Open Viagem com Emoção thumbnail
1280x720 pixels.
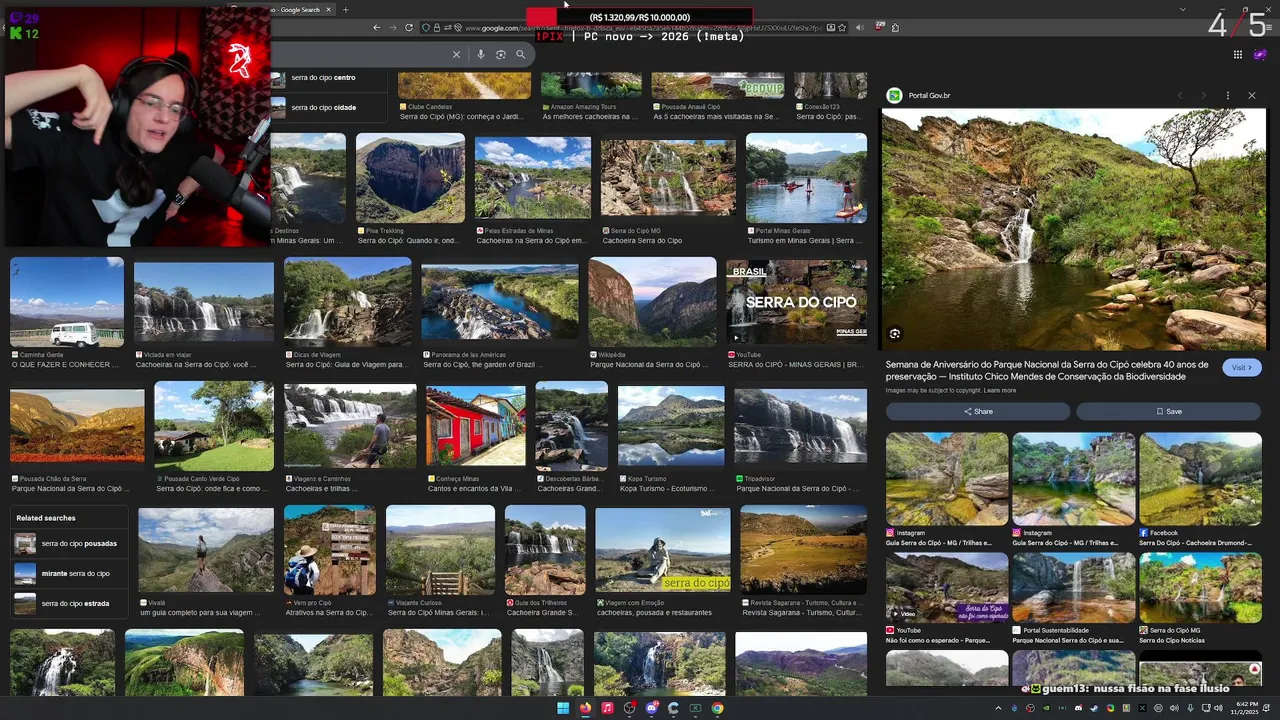[x=663, y=550]
